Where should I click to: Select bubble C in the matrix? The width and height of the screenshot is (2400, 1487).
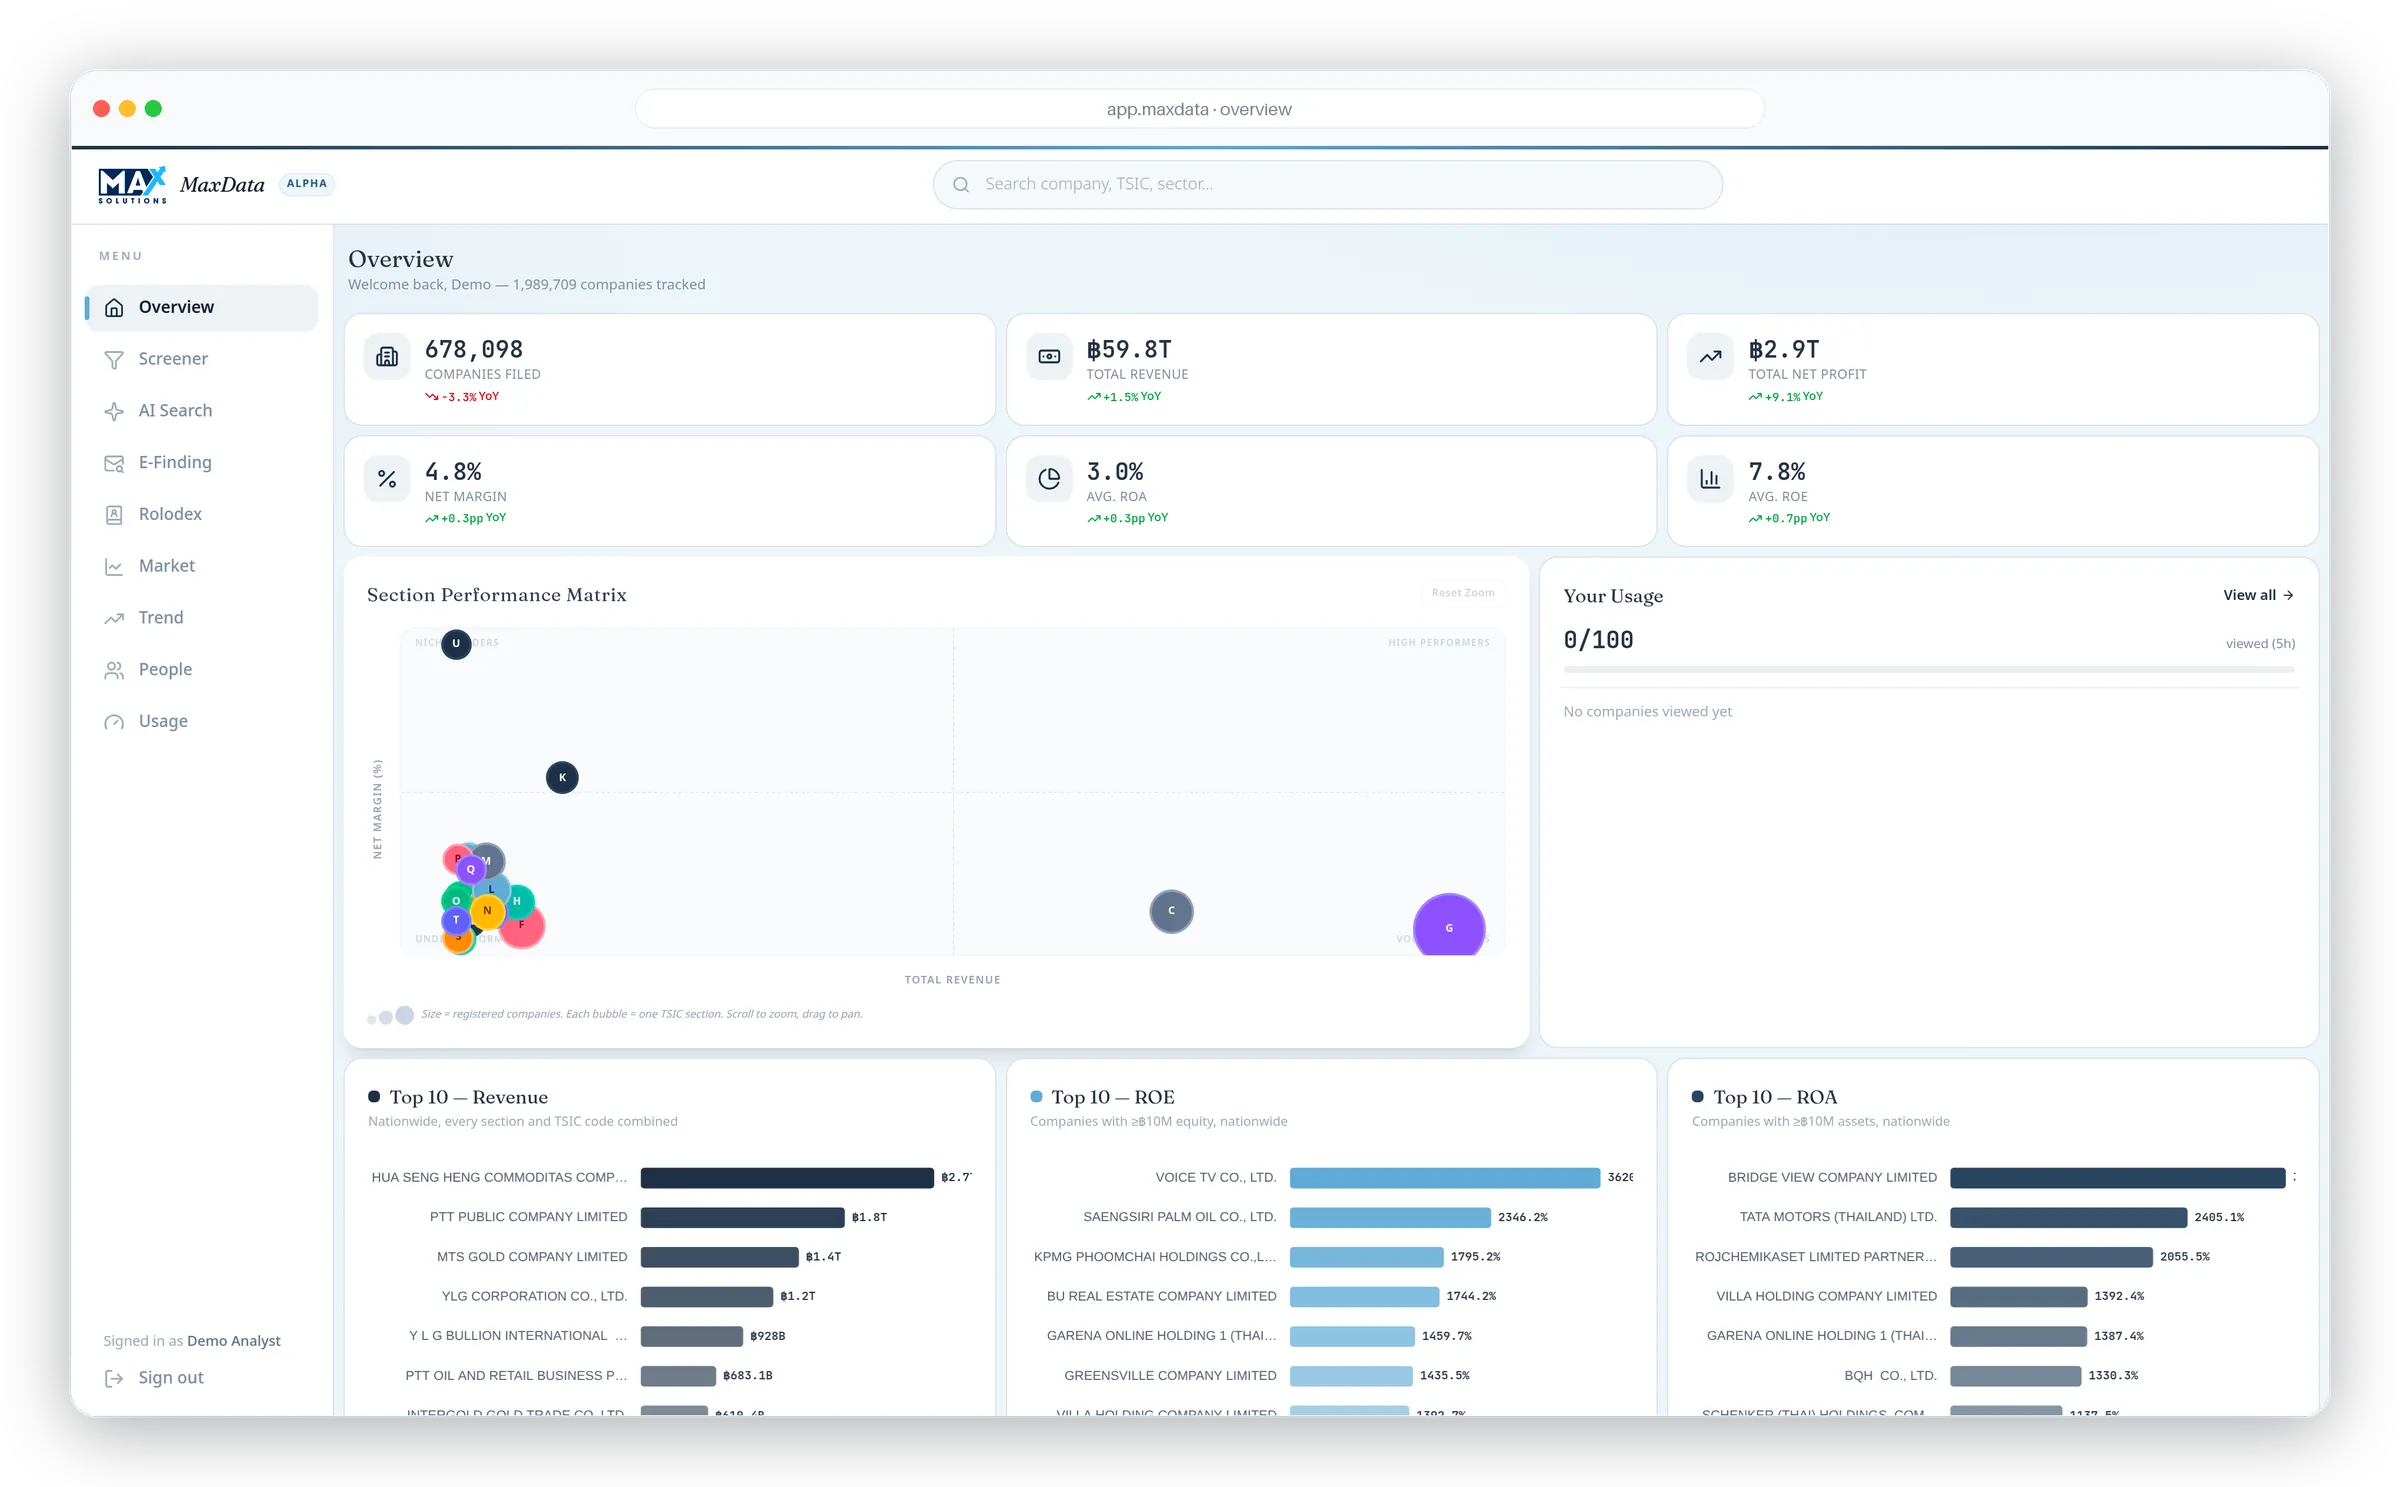[1171, 911]
